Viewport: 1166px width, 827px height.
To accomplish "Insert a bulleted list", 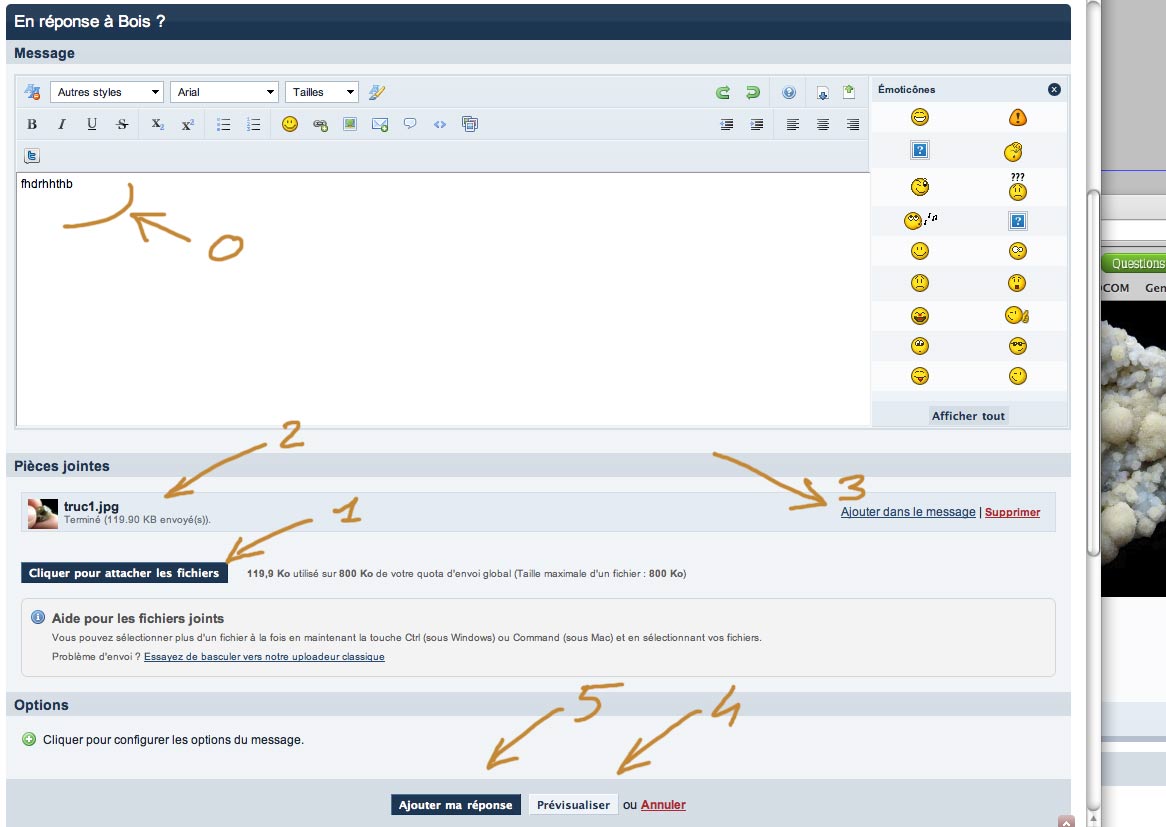I will (x=224, y=125).
